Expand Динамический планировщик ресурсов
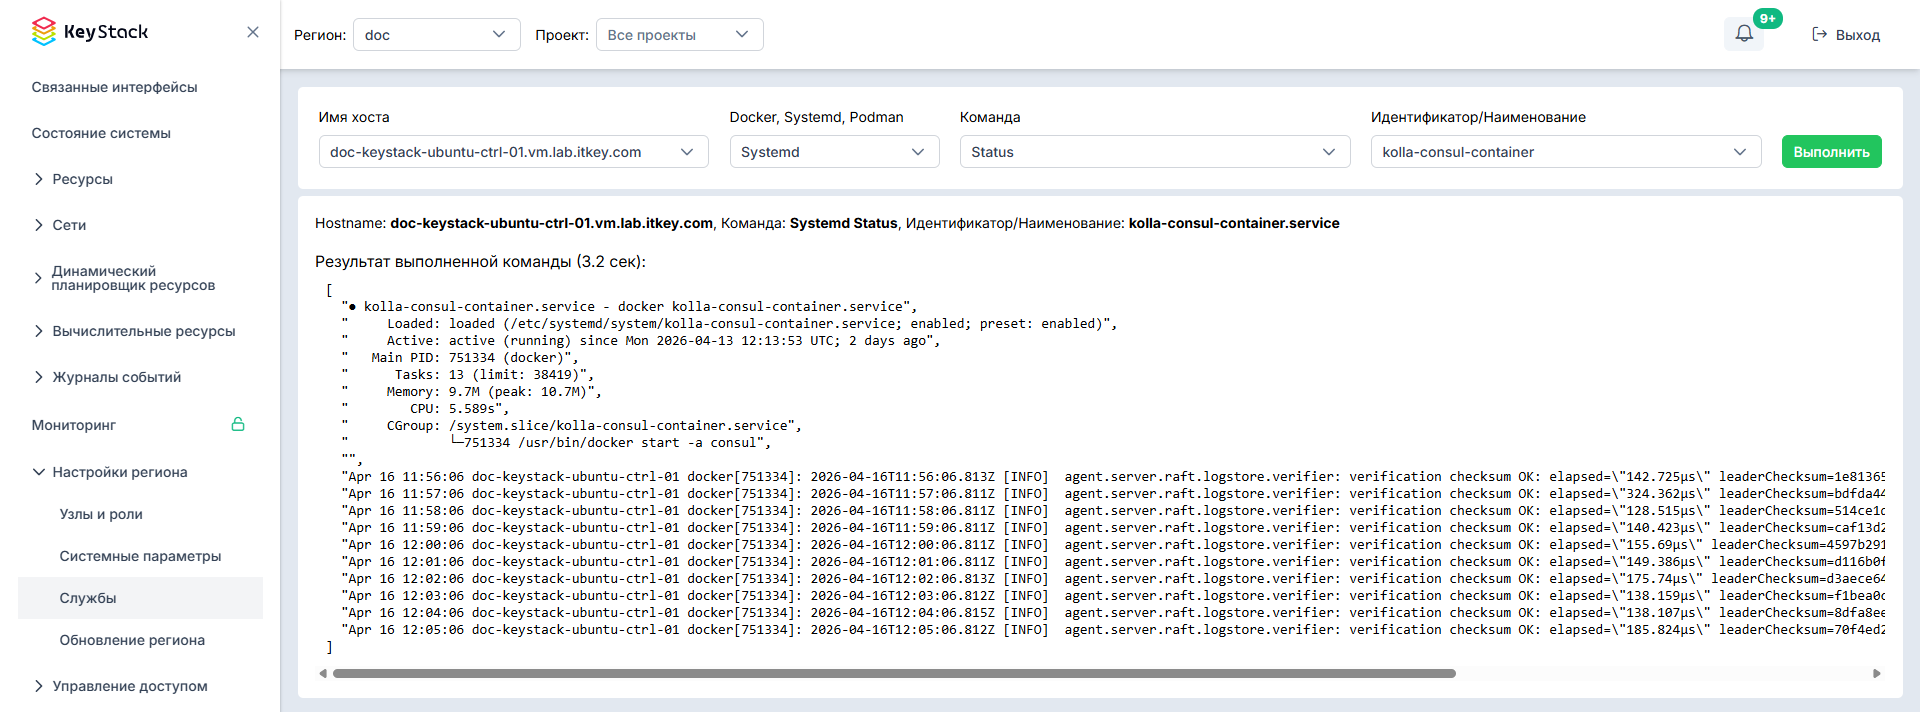 click(125, 278)
